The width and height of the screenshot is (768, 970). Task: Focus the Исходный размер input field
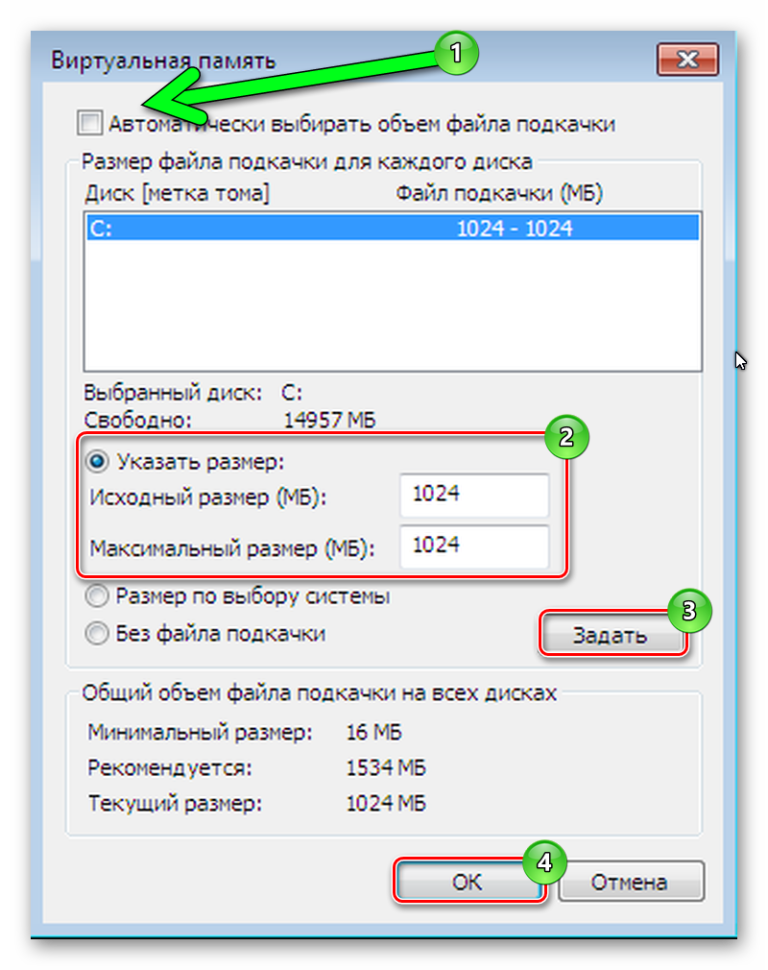coord(474,494)
